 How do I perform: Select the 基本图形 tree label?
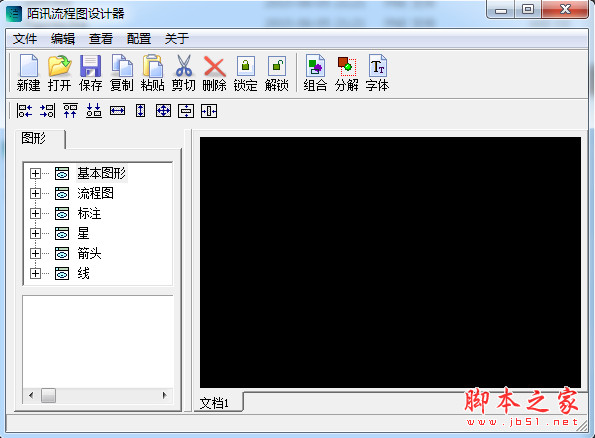coord(102,173)
